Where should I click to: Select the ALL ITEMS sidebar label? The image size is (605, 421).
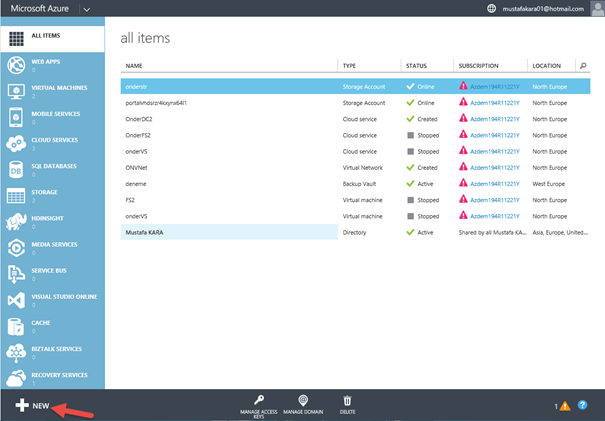pyautogui.click(x=46, y=36)
